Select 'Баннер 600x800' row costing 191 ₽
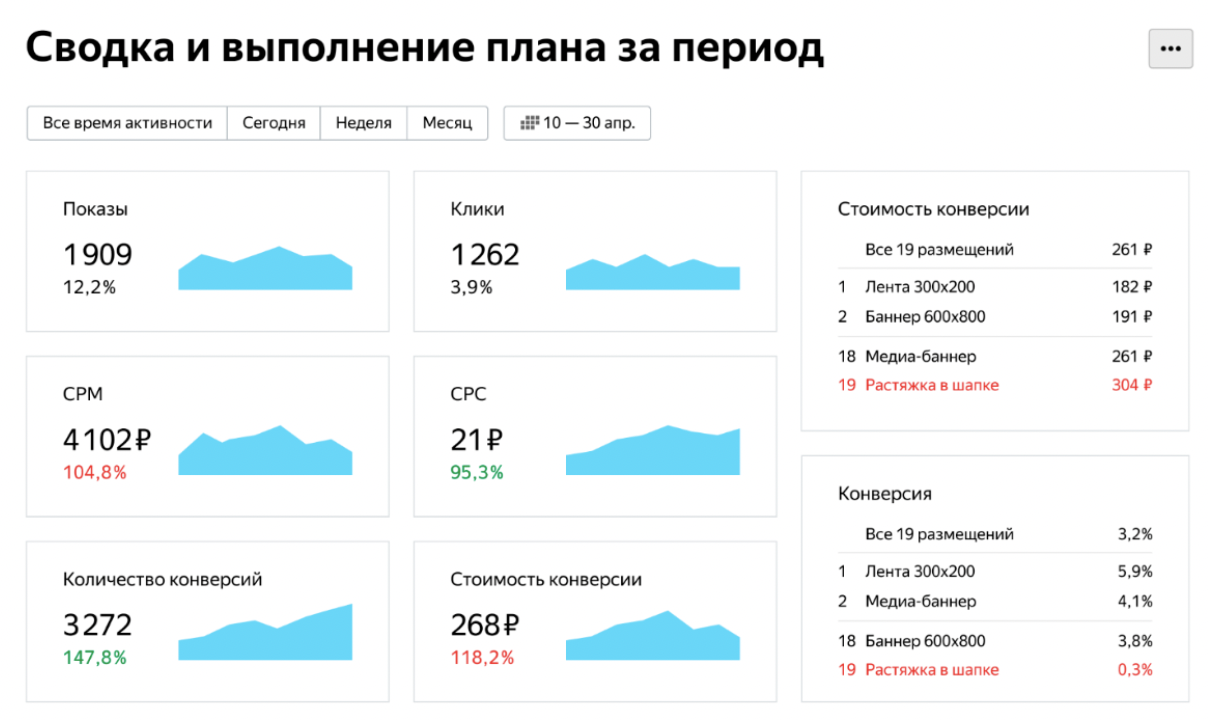This screenshot has width=1208, height=720. [x=995, y=317]
